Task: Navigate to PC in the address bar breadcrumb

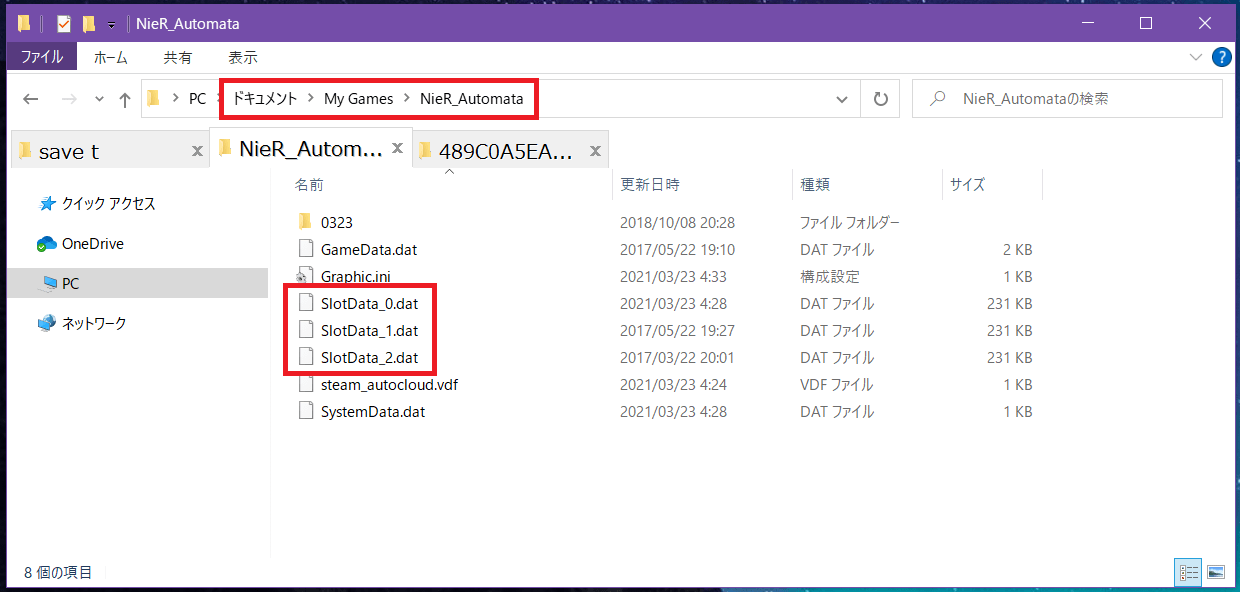Action: point(197,99)
